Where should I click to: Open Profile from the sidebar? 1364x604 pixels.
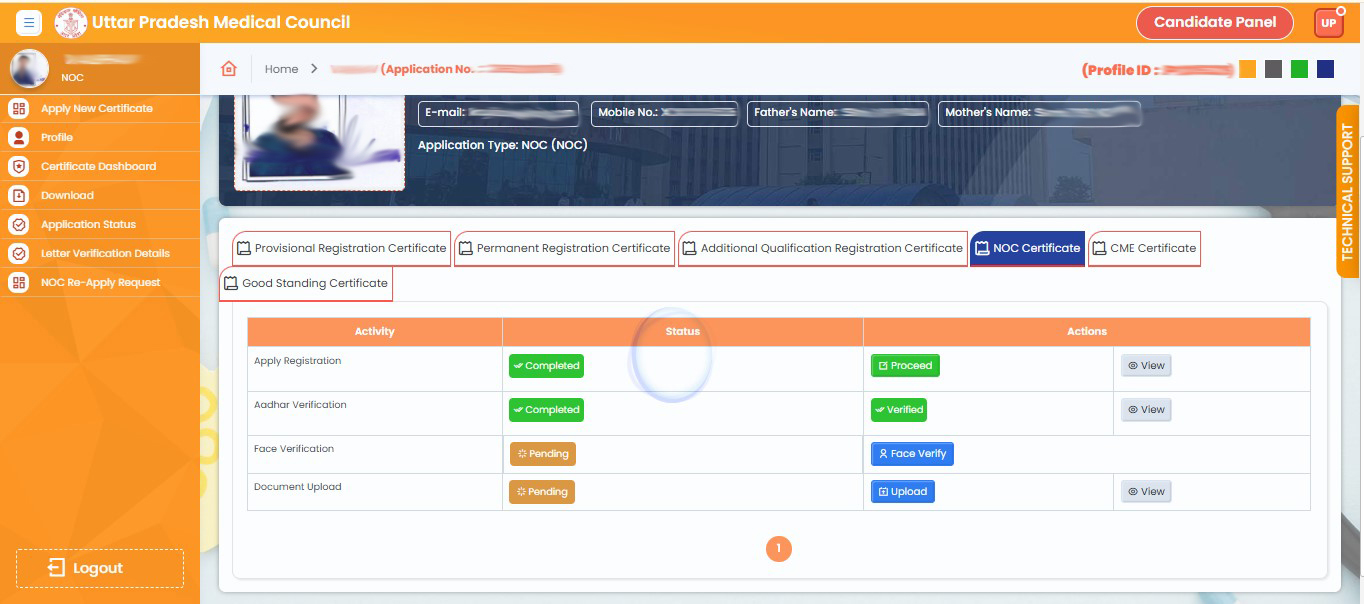click(x=56, y=137)
